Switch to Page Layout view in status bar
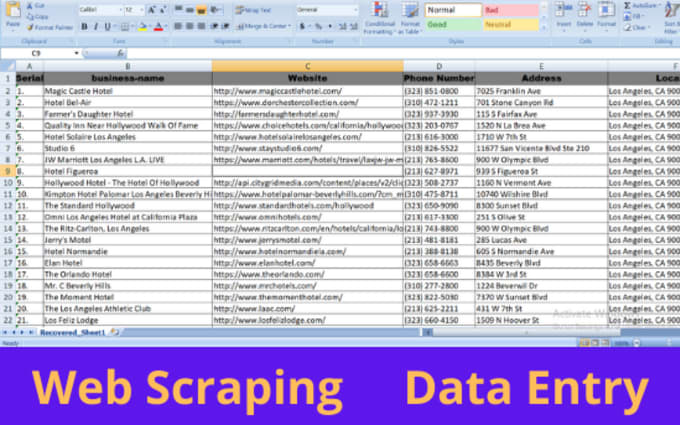 (595, 343)
